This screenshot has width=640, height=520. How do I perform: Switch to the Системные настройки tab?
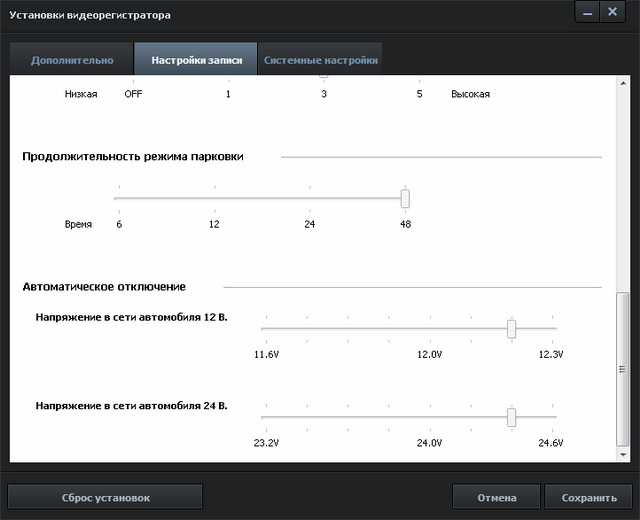click(320, 60)
